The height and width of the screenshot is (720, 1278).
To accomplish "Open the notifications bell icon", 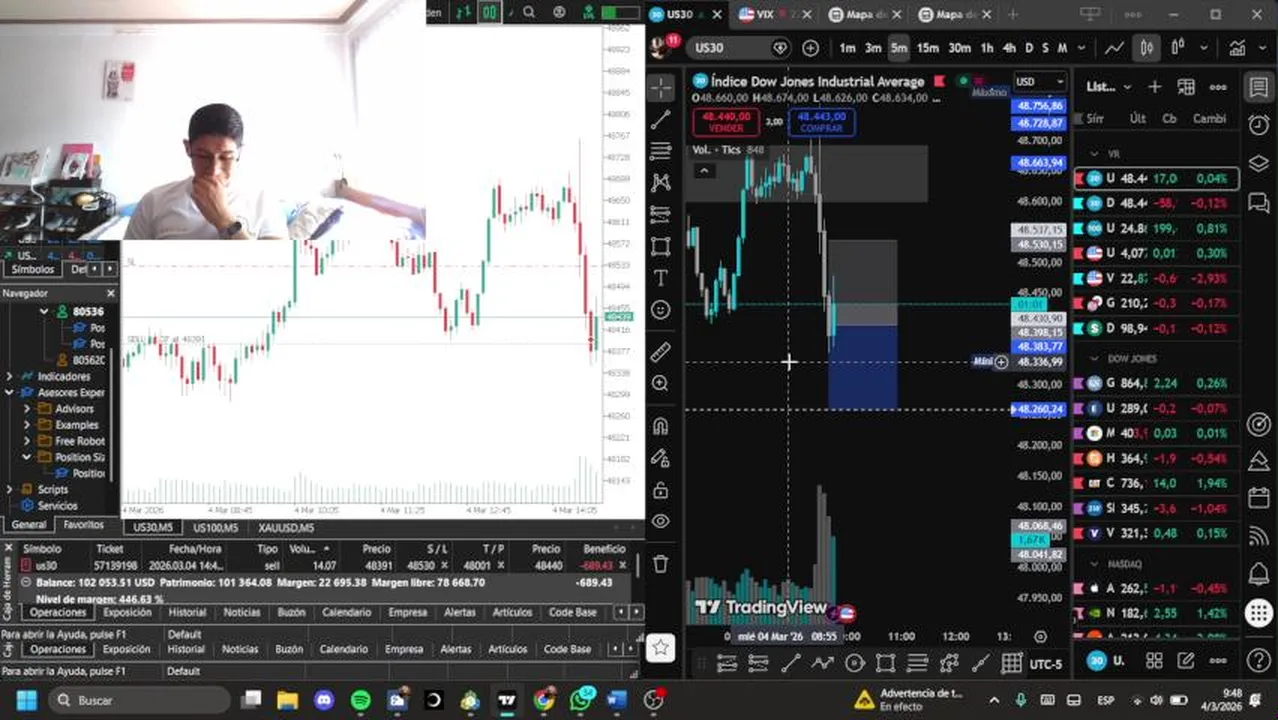I will (x=1259, y=575).
